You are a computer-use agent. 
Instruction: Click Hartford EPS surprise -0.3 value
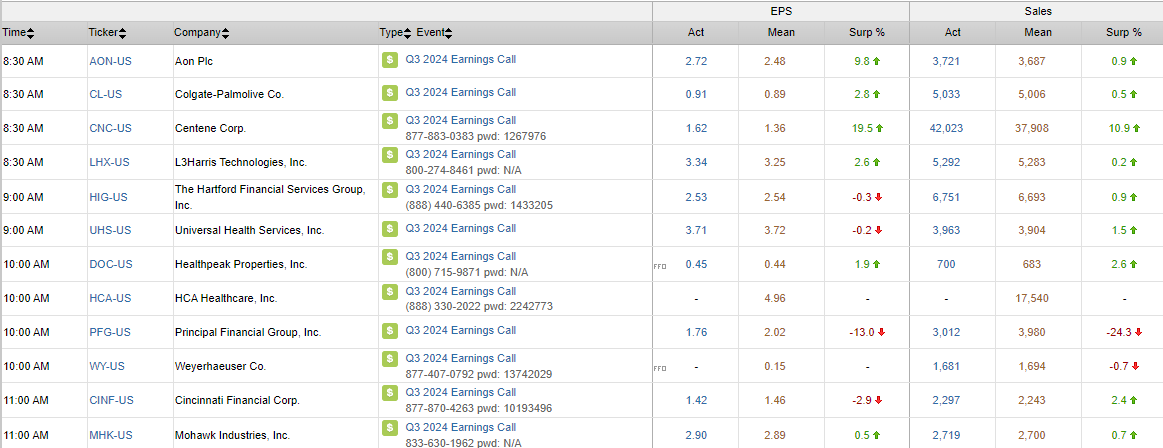863,197
